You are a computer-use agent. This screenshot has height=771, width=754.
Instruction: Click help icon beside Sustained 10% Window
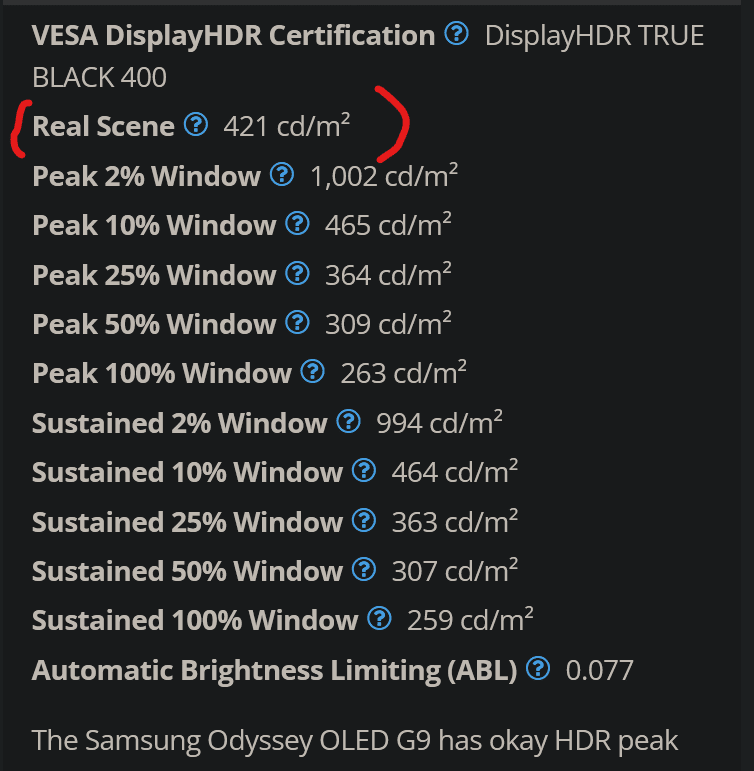(364, 471)
